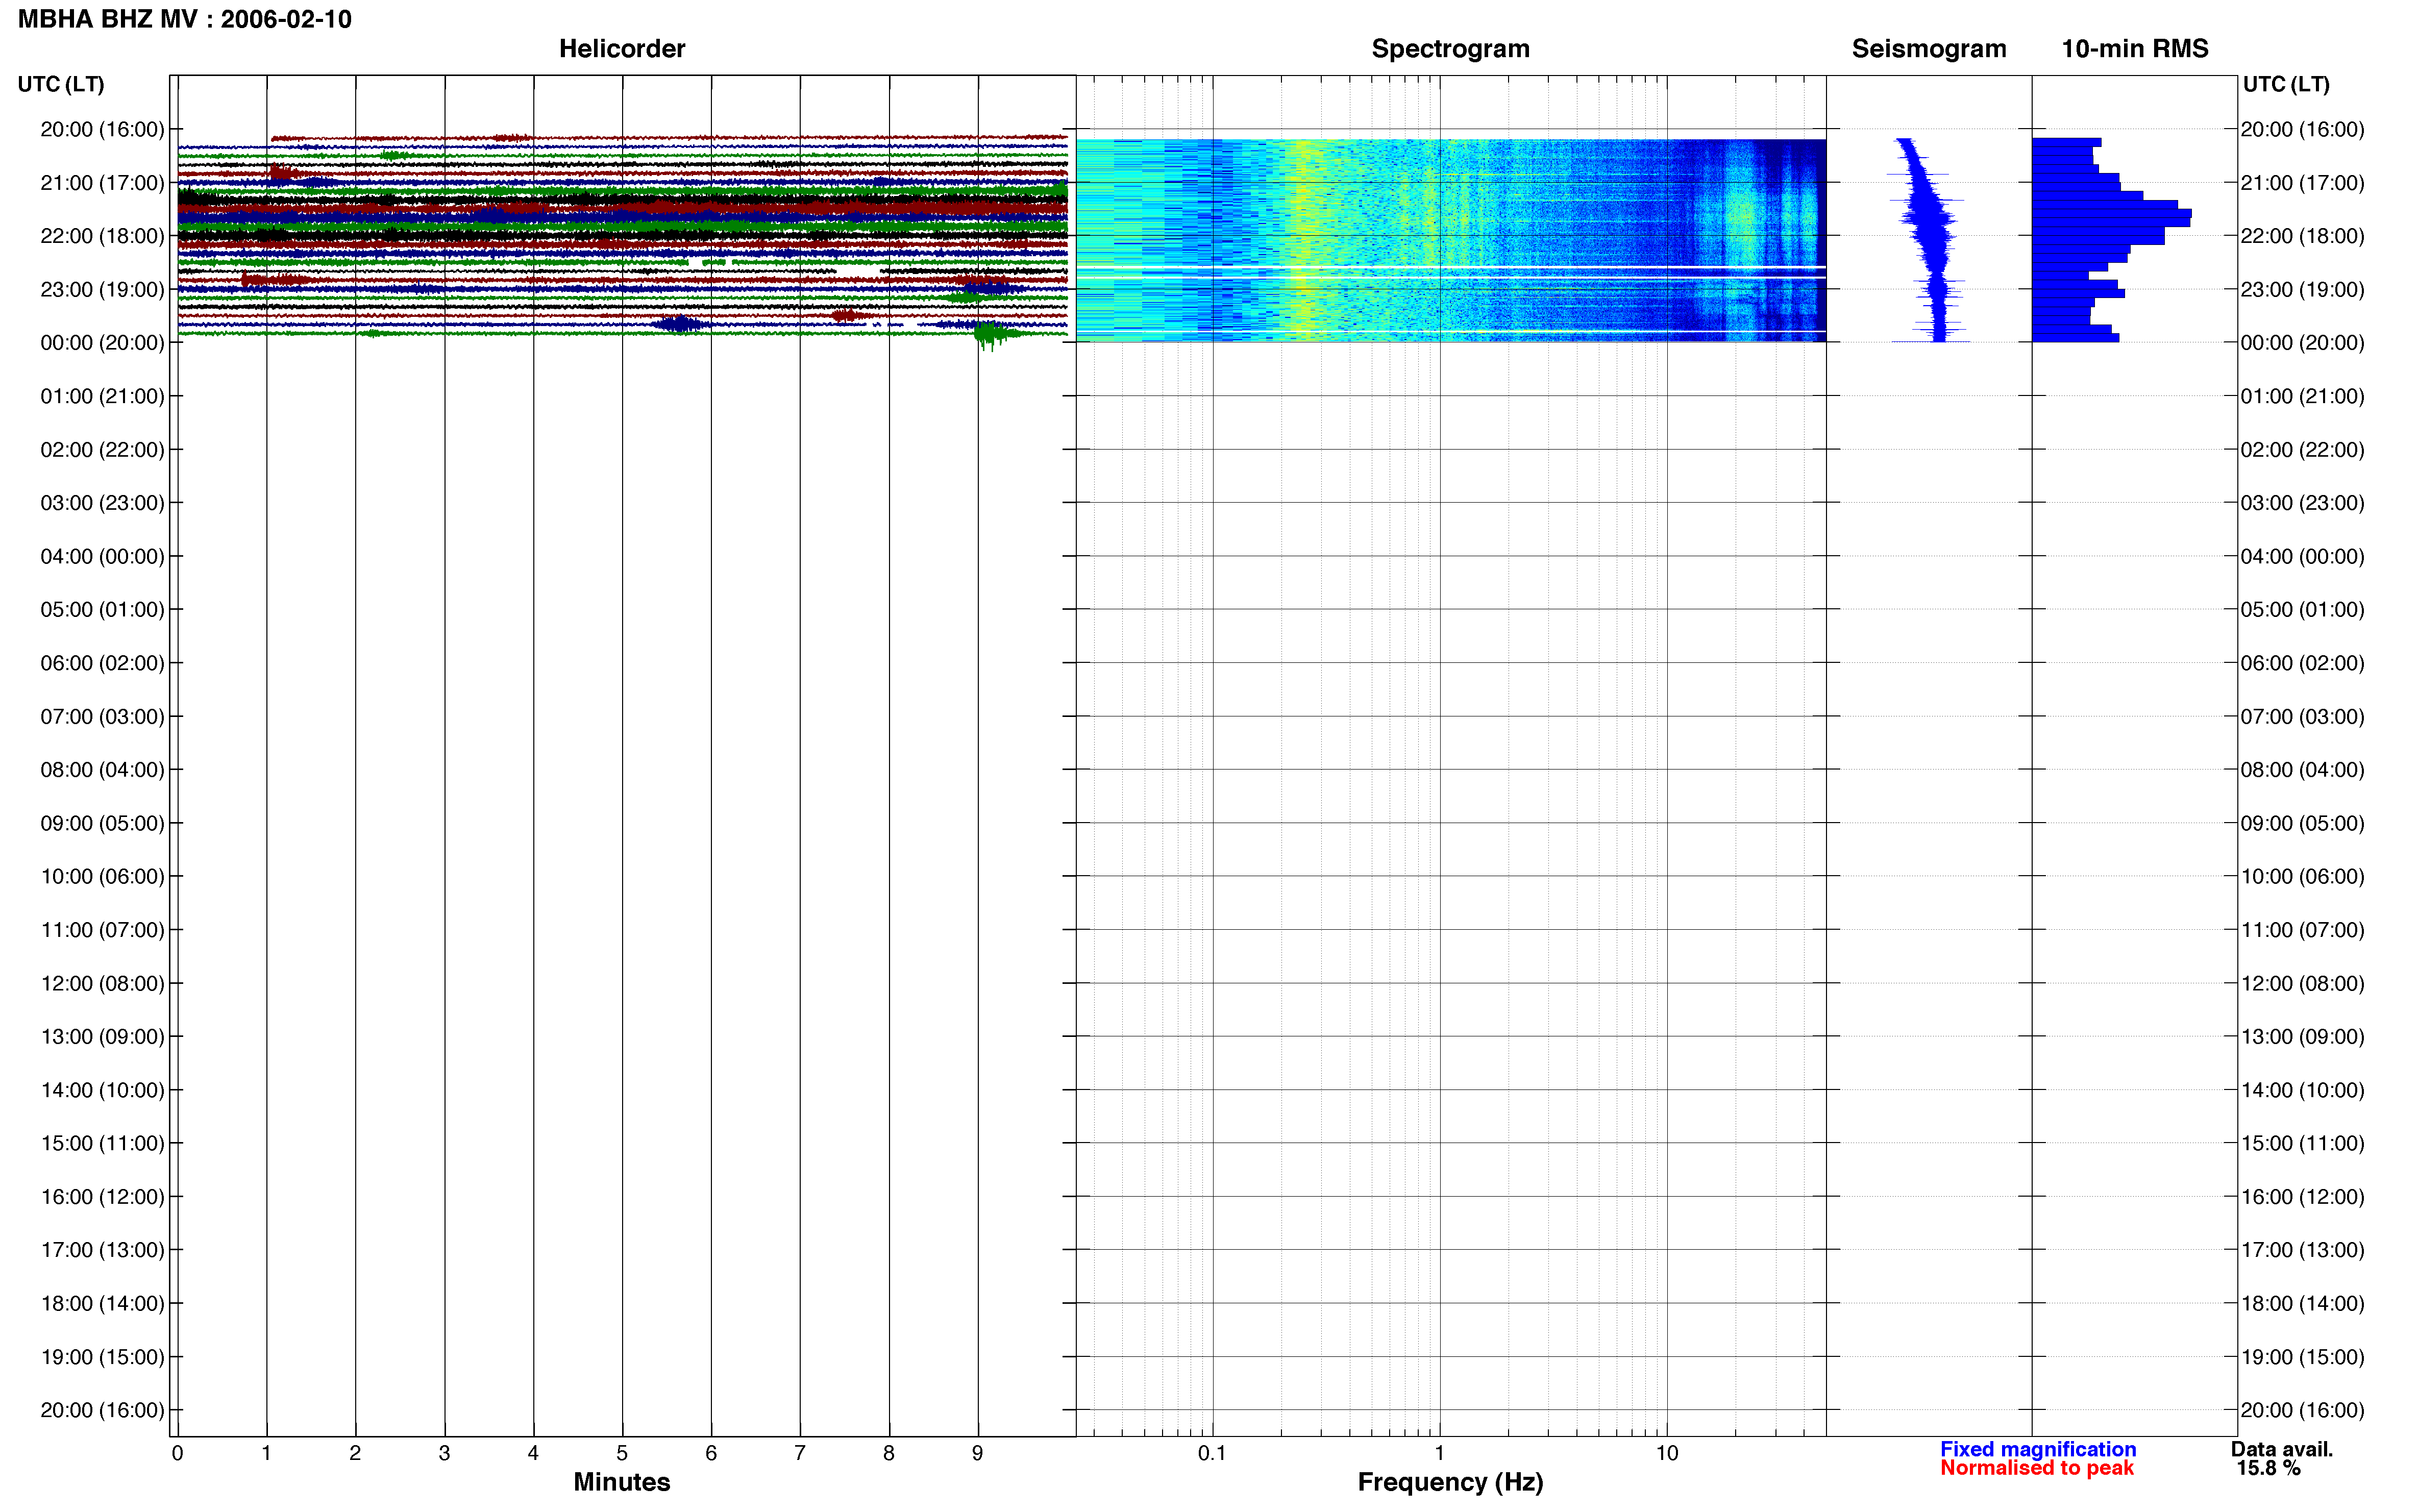Click tick '1' on the Frequency axis

(1440, 1454)
